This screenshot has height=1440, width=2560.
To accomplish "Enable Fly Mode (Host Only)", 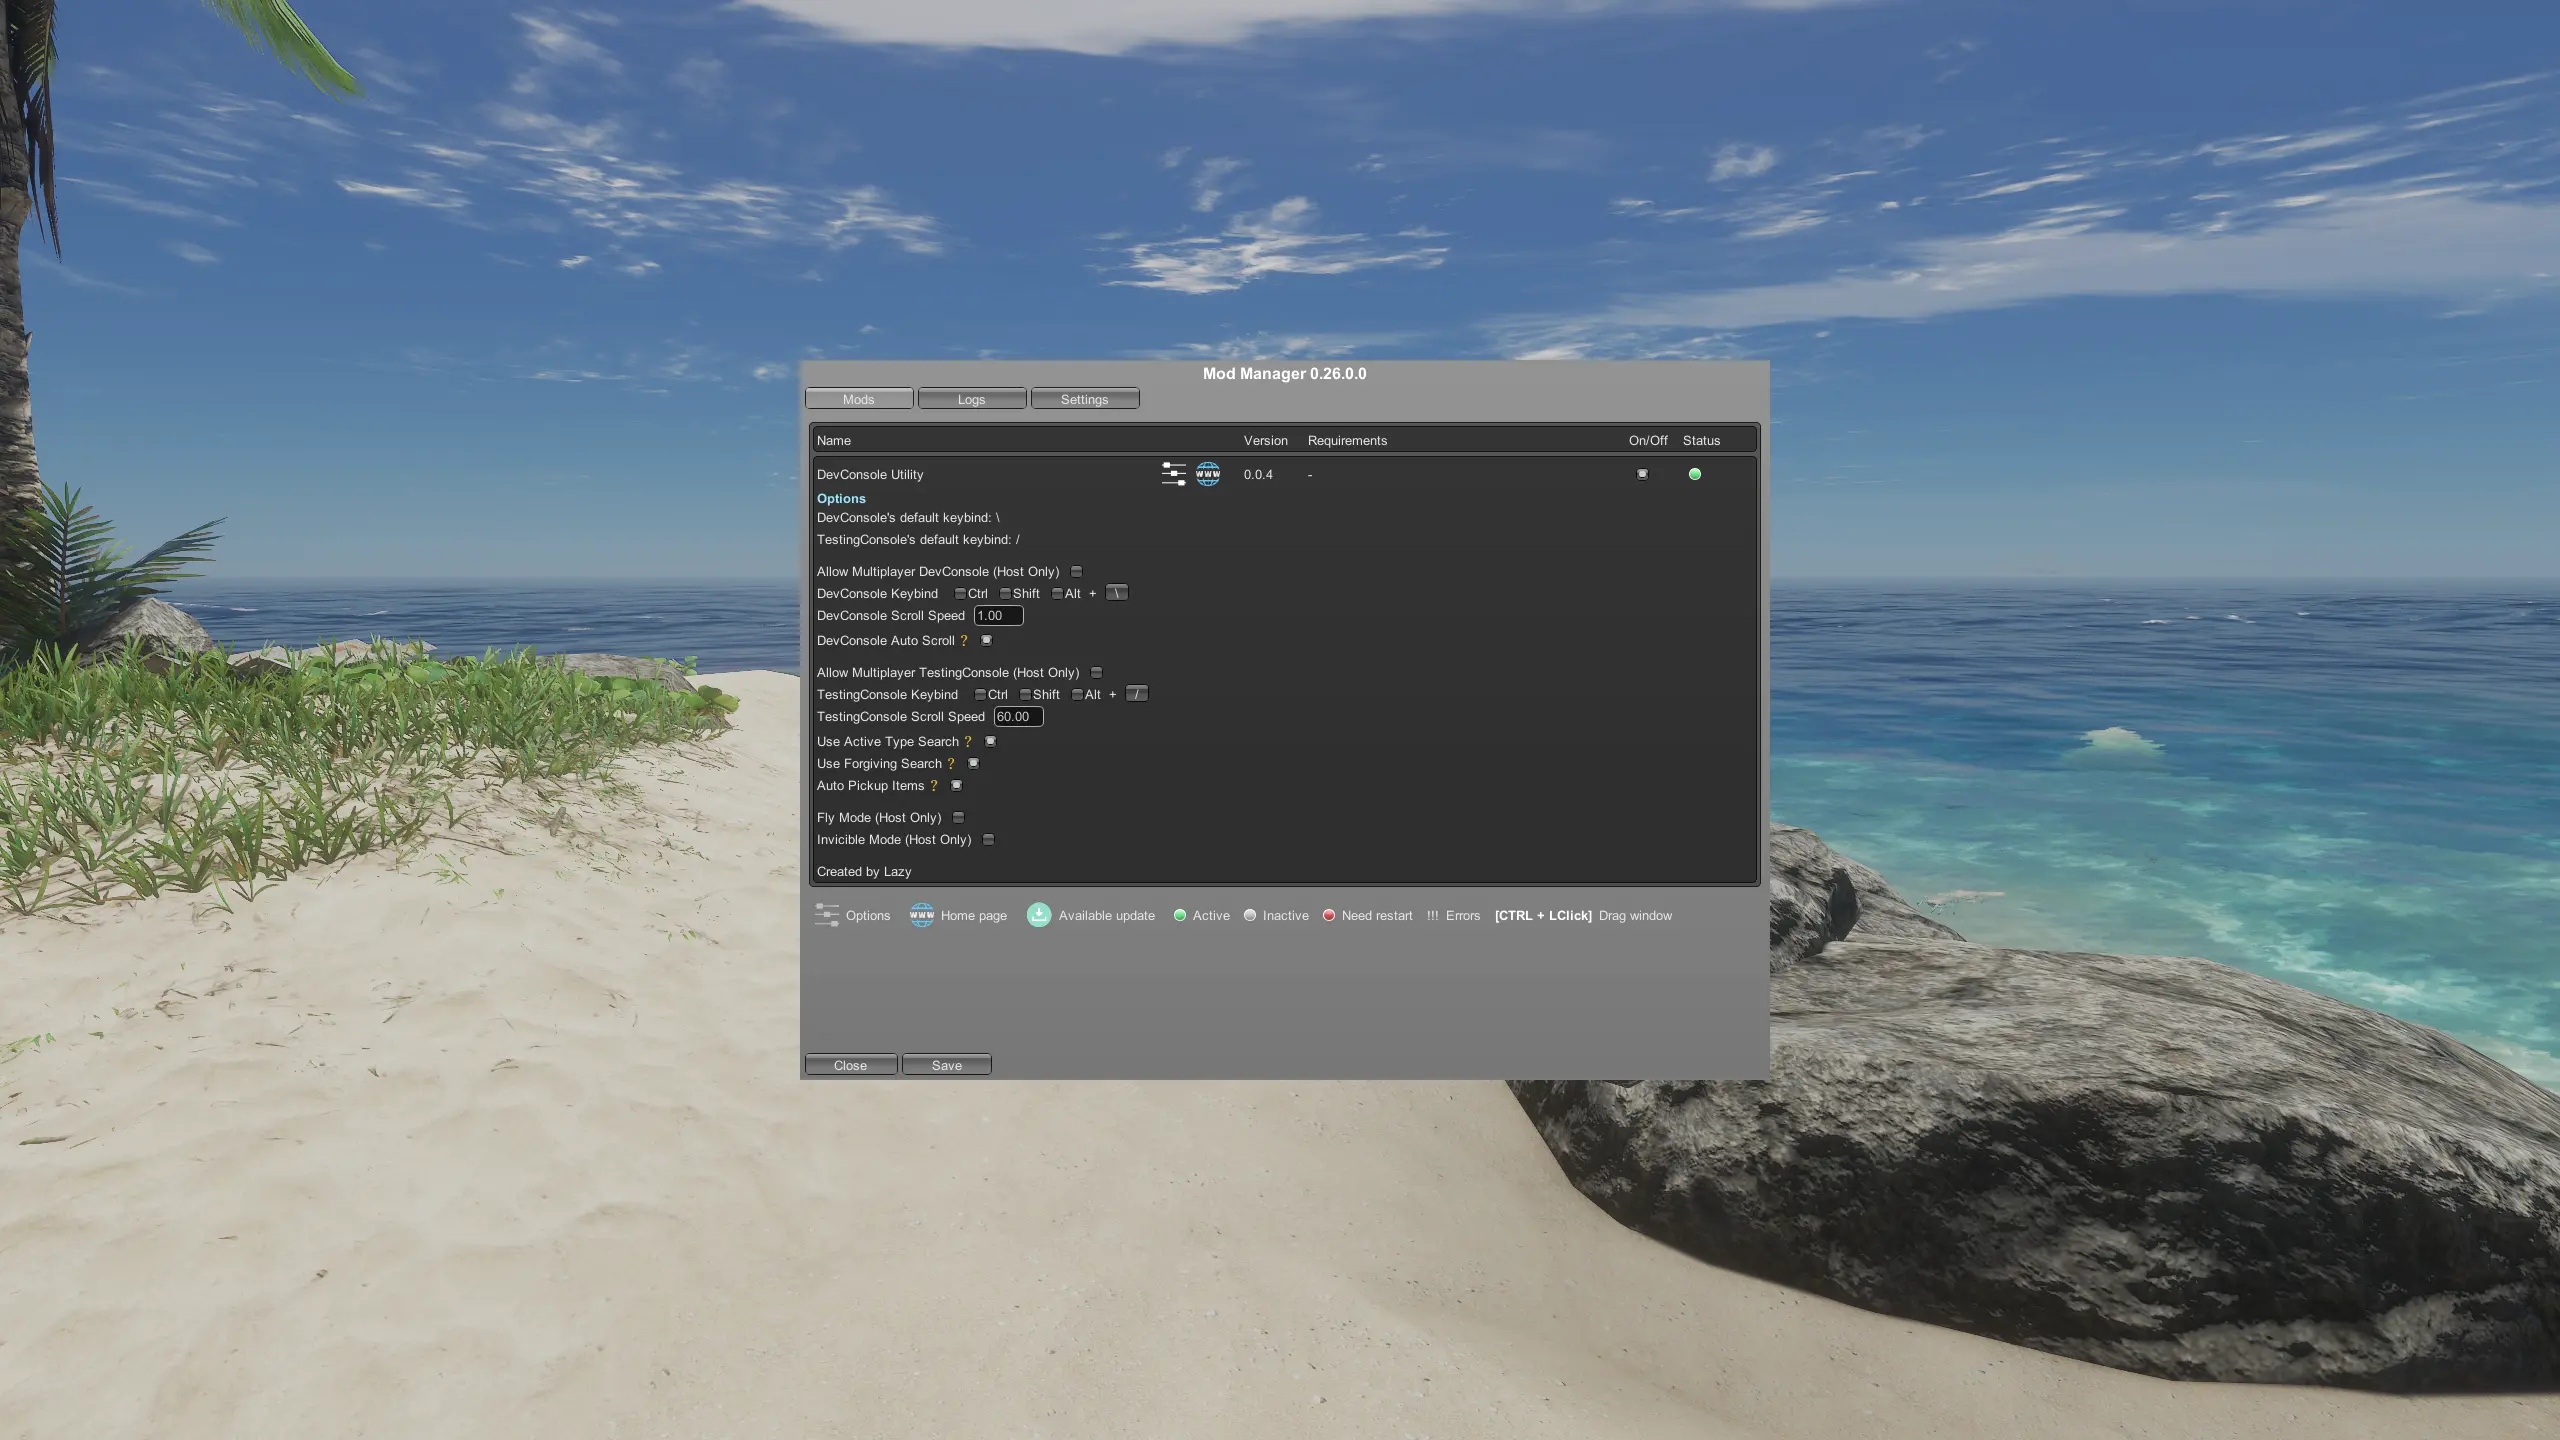I will coord(959,818).
